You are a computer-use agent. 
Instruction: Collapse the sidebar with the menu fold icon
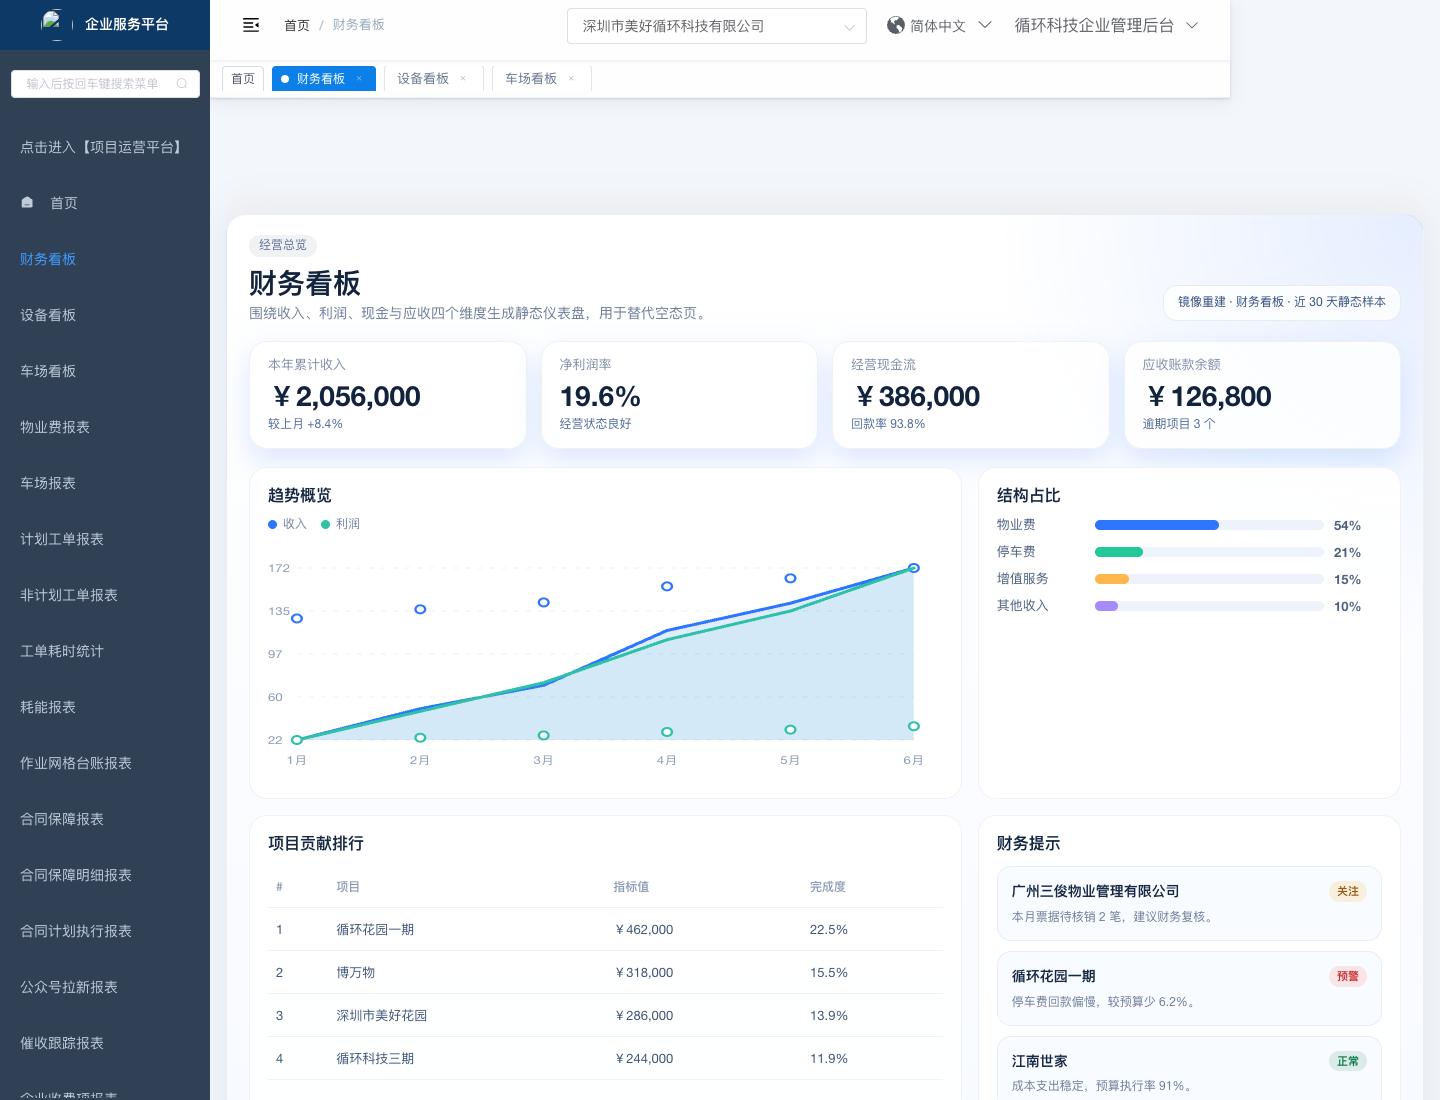[x=251, y=25]
